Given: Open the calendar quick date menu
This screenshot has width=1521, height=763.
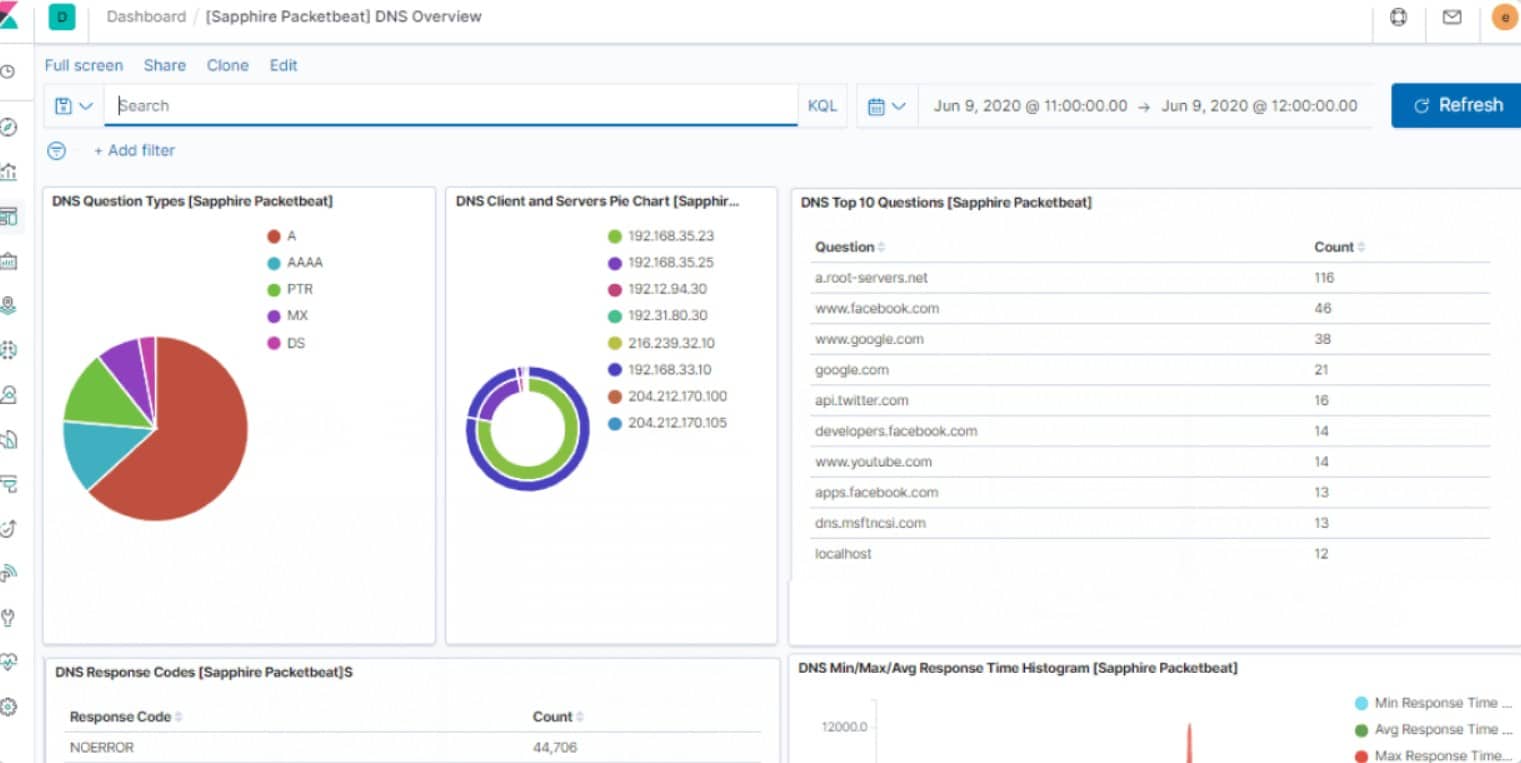Looking at the screenshot, I should 887,106.
